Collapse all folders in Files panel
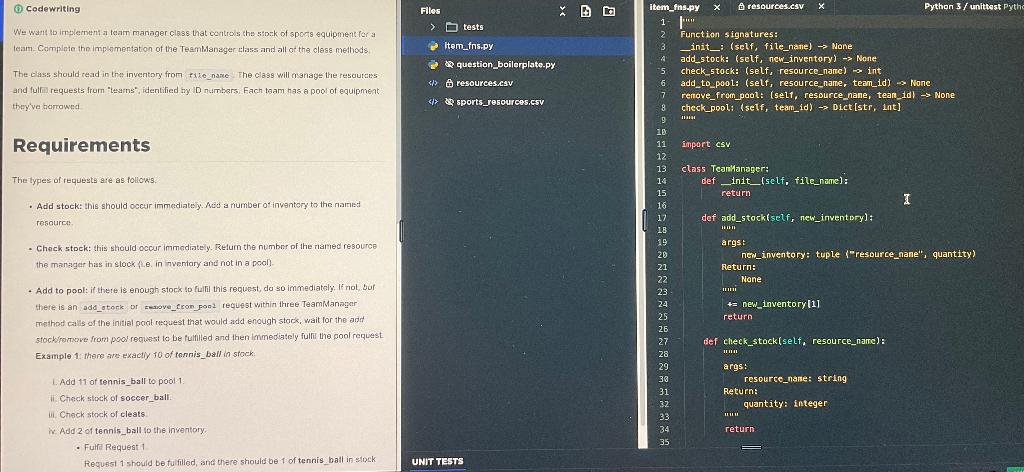 [563, 11]
